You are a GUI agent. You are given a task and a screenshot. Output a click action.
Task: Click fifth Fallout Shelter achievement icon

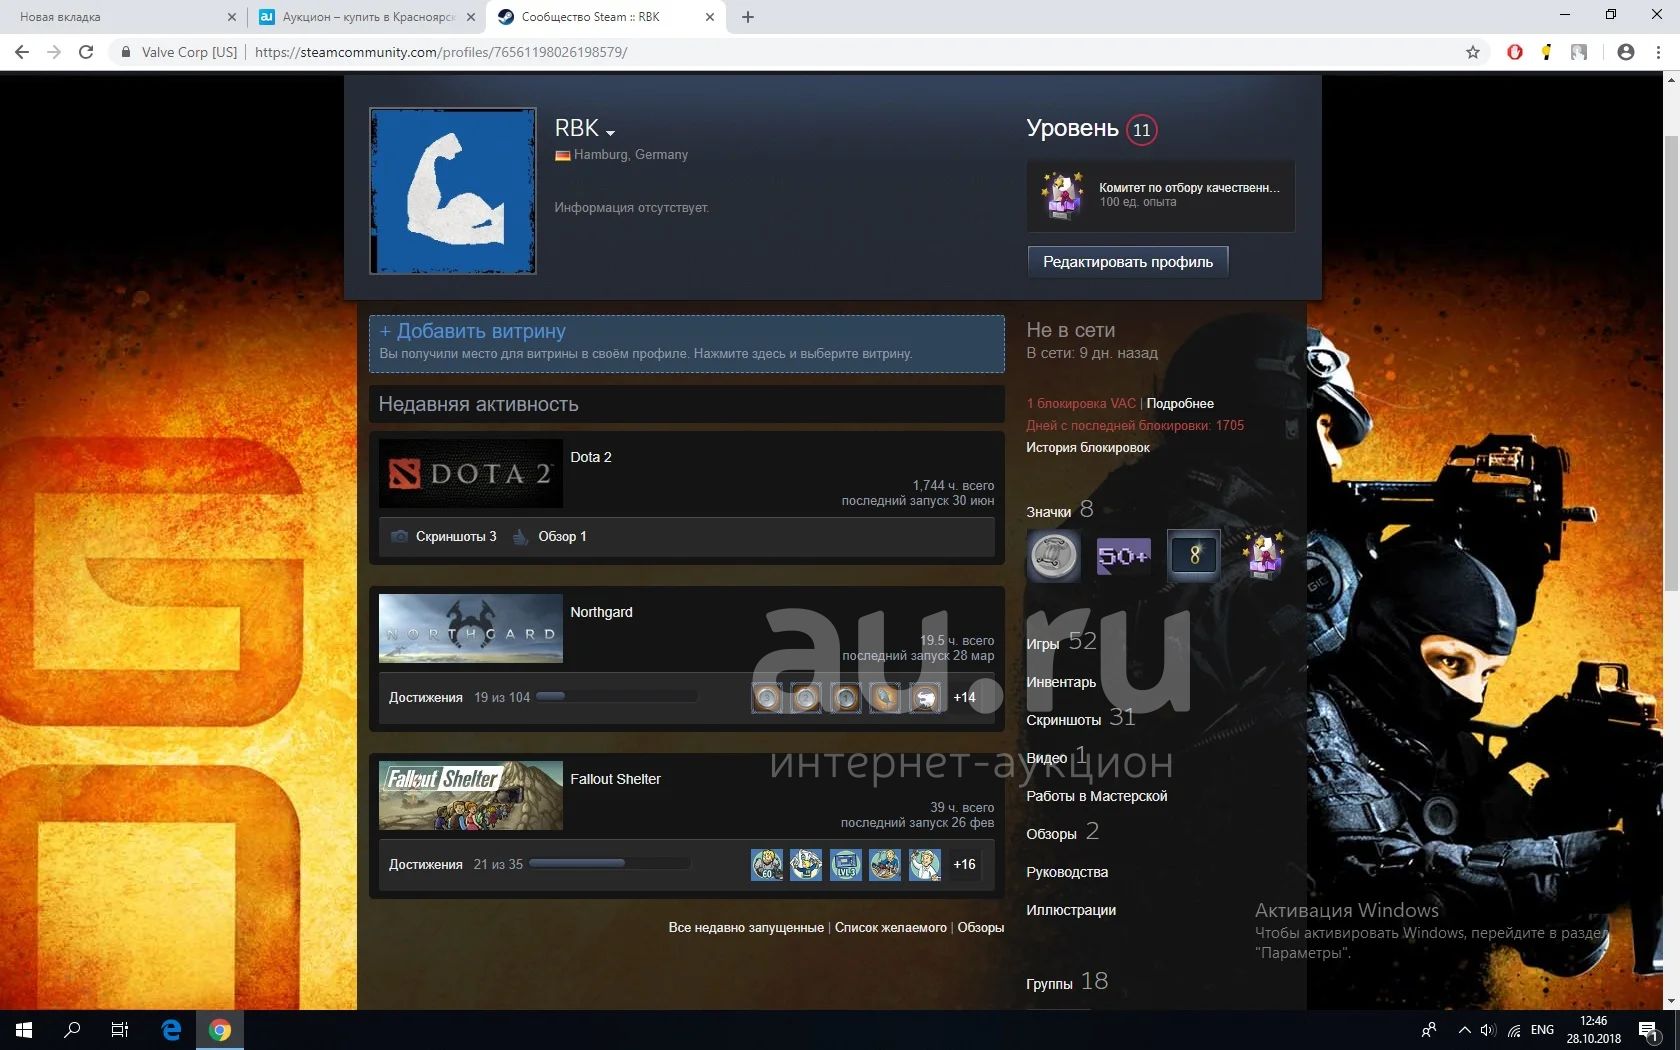[925, 864]
